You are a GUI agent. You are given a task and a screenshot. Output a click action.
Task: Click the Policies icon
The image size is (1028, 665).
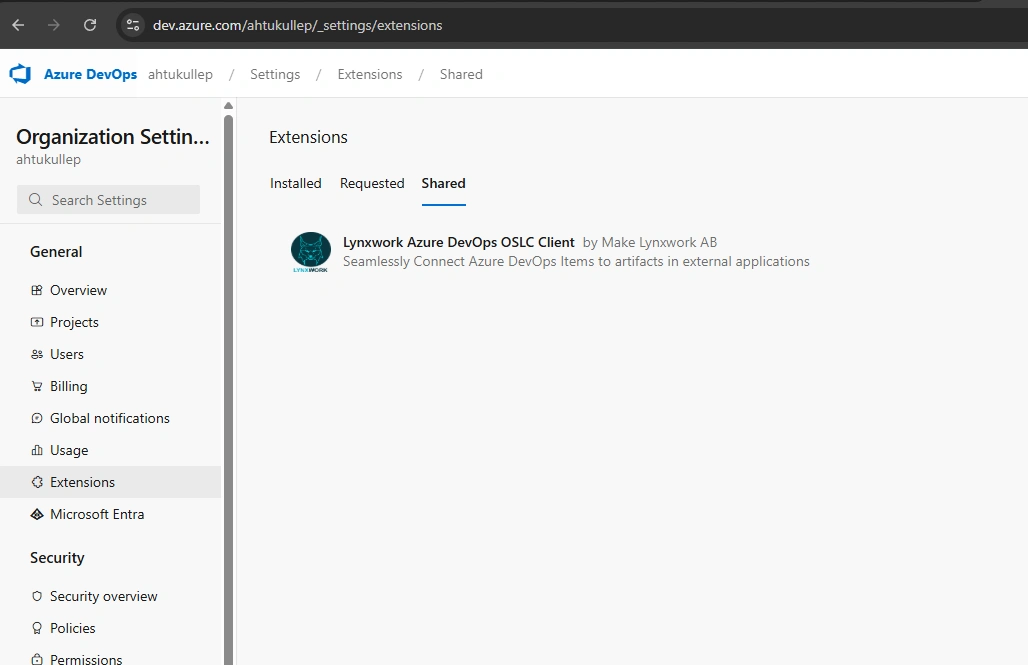pos(37,628)
